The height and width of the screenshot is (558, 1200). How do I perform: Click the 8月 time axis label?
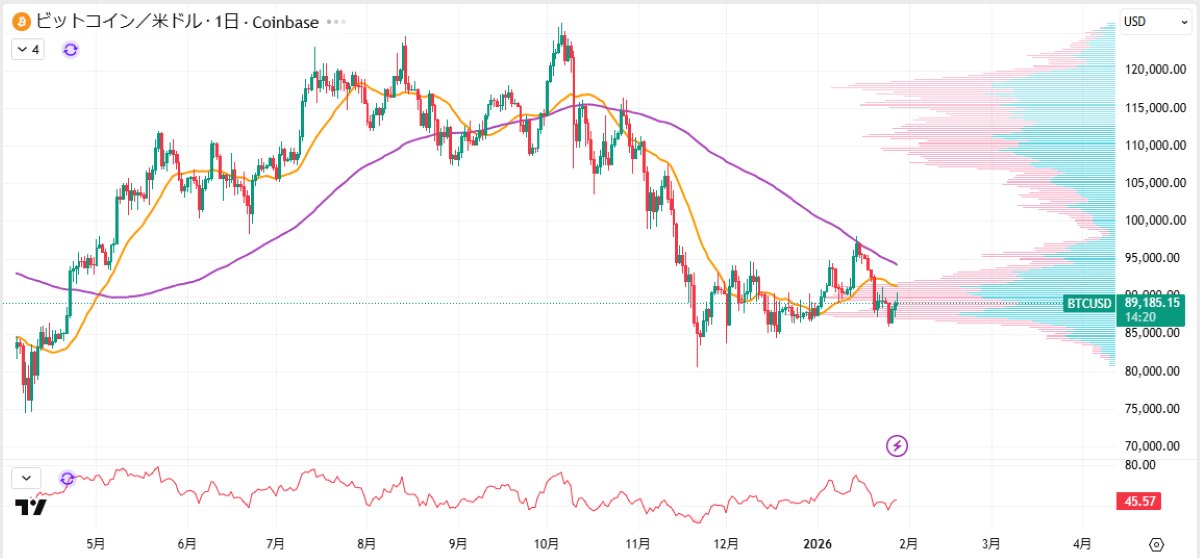click(367, 544)
